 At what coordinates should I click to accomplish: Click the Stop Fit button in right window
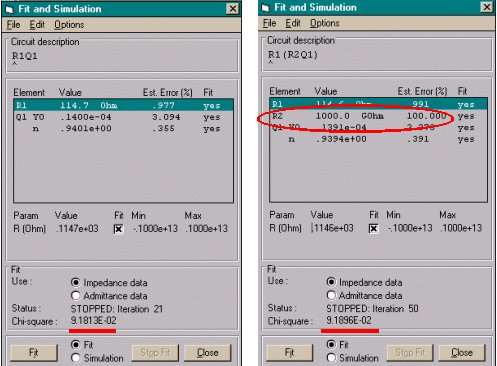[x=410, y=352]
